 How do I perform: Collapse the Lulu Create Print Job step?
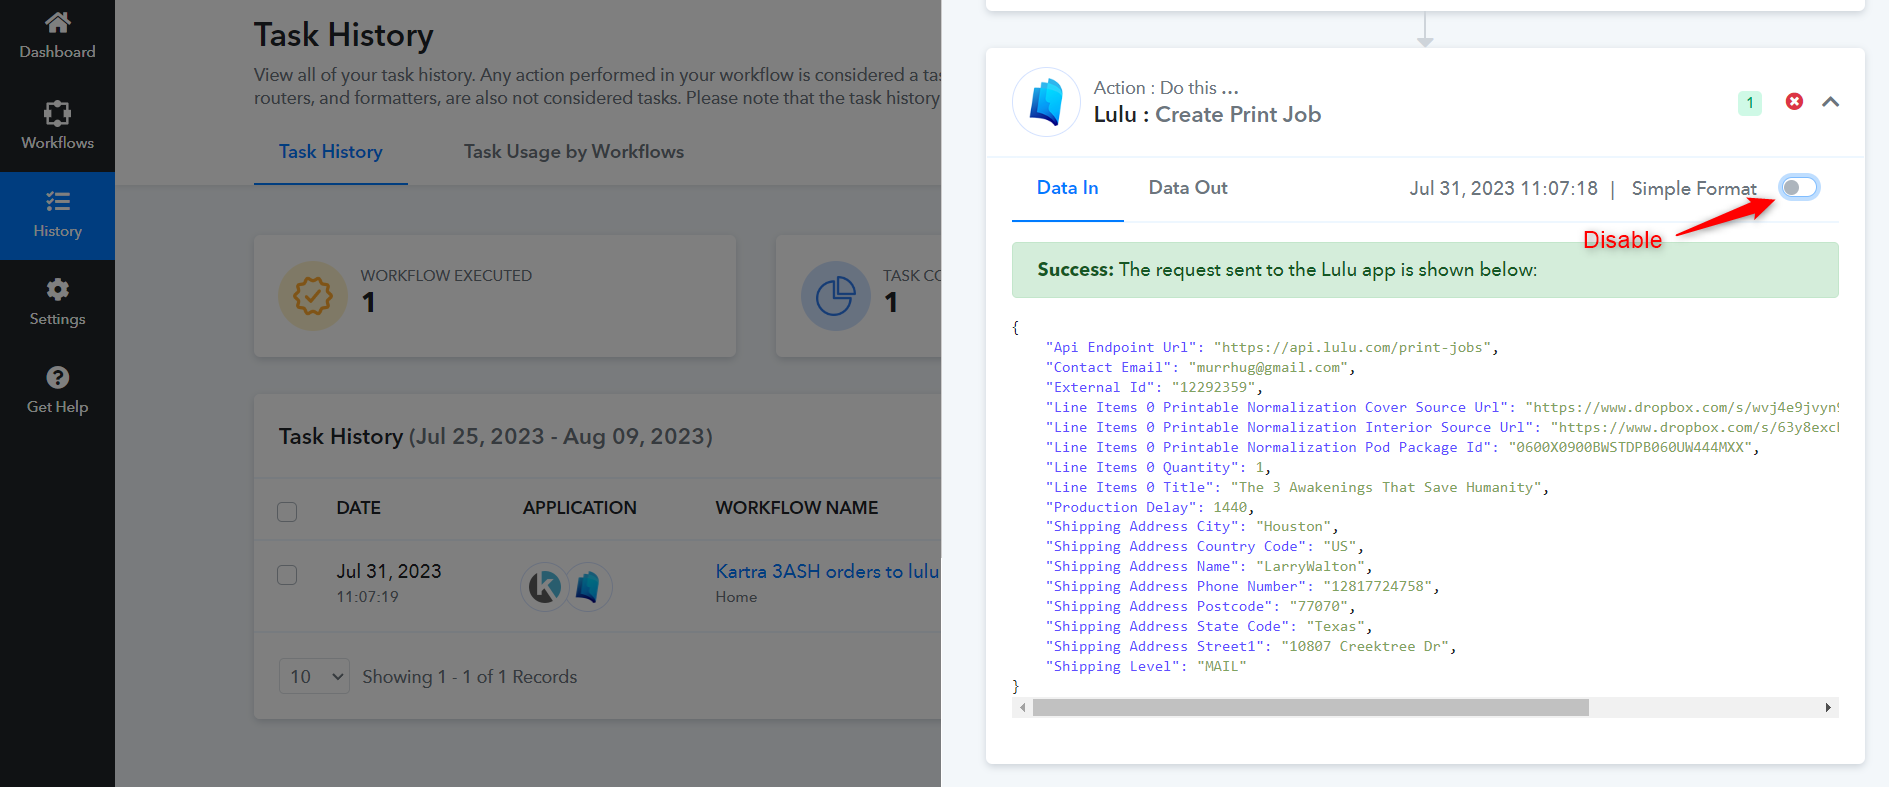coord(1831,102)
